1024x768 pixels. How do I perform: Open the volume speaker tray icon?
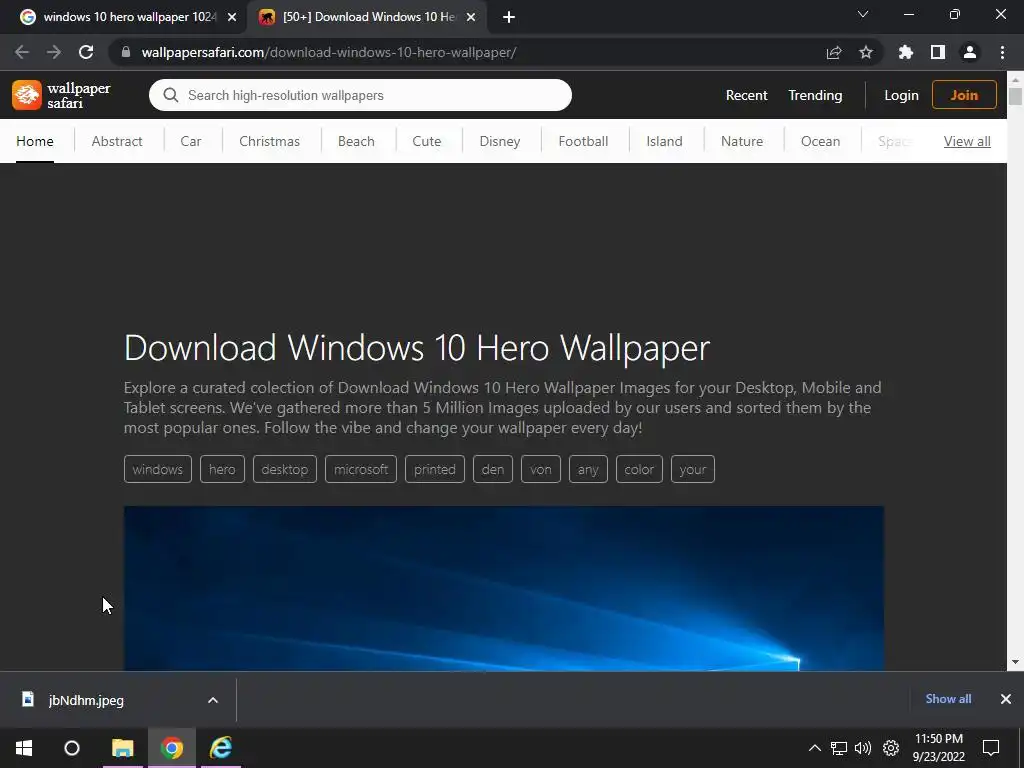(x=863, y=748)
